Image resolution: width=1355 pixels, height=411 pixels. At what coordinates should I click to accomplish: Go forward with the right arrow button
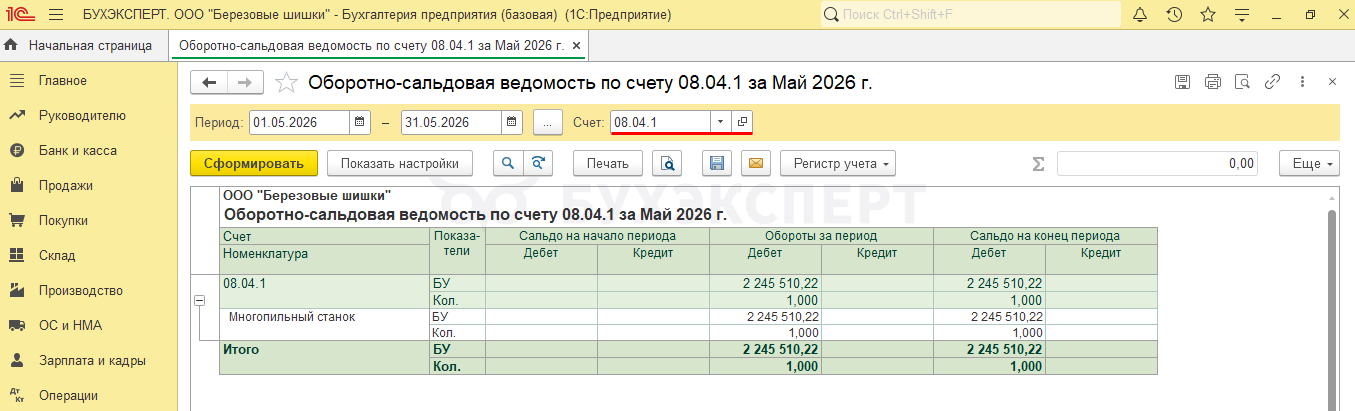[x=245, y=83]
